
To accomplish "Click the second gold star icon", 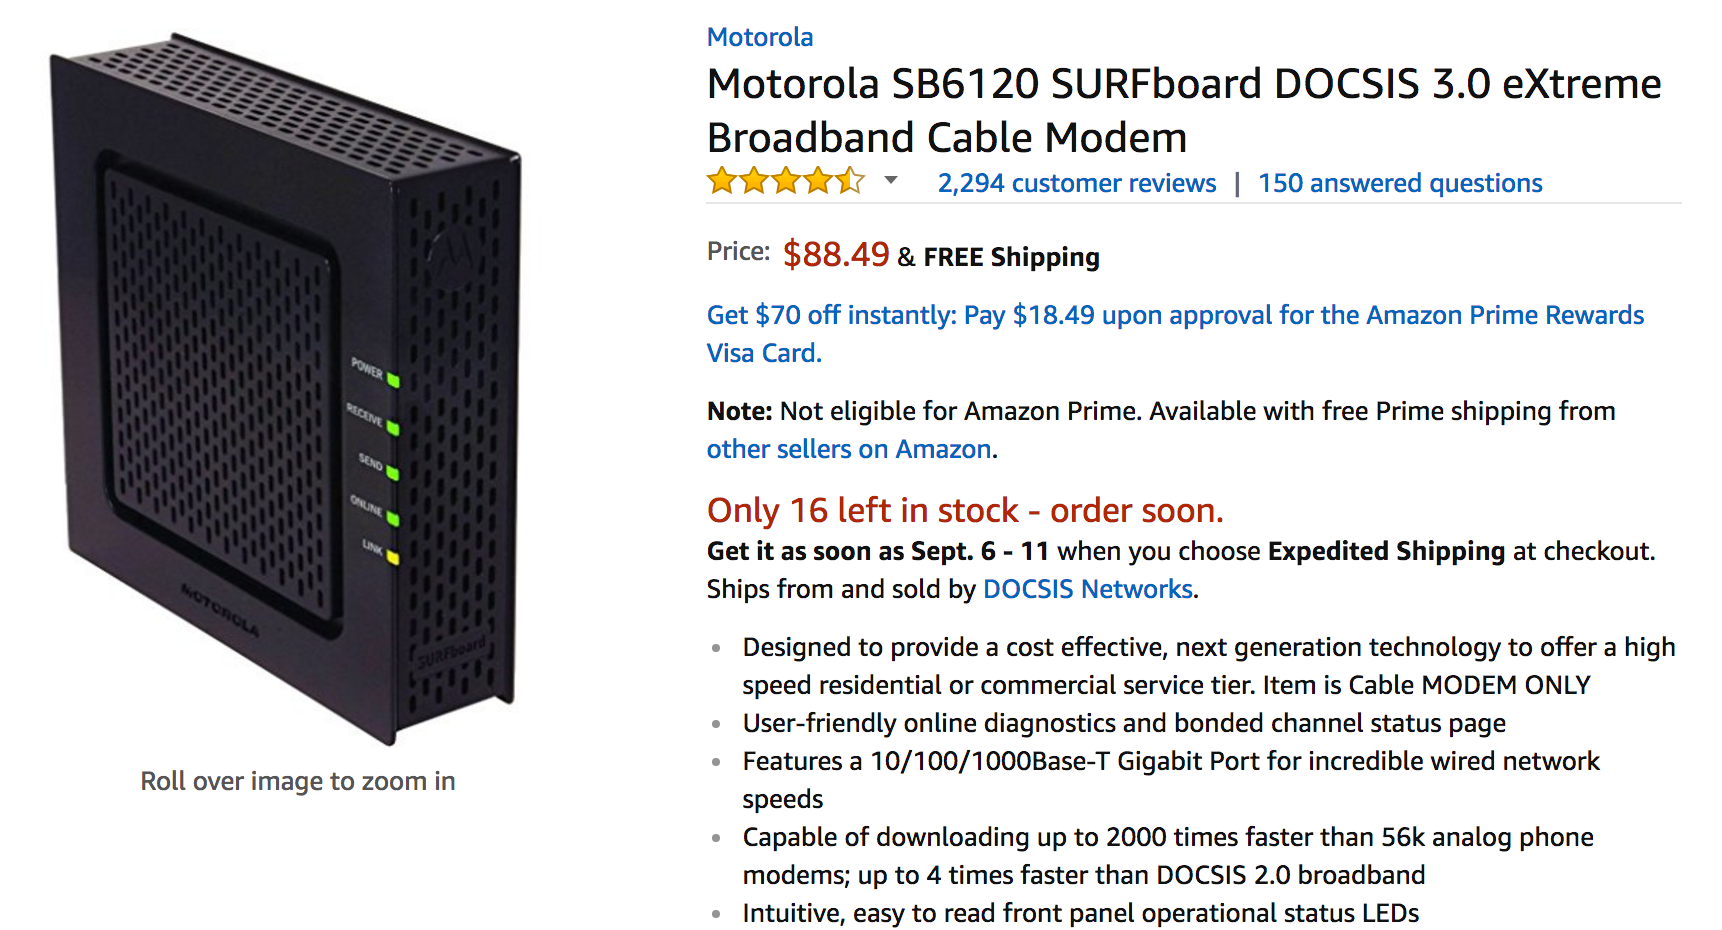I will tap(755, 182).
